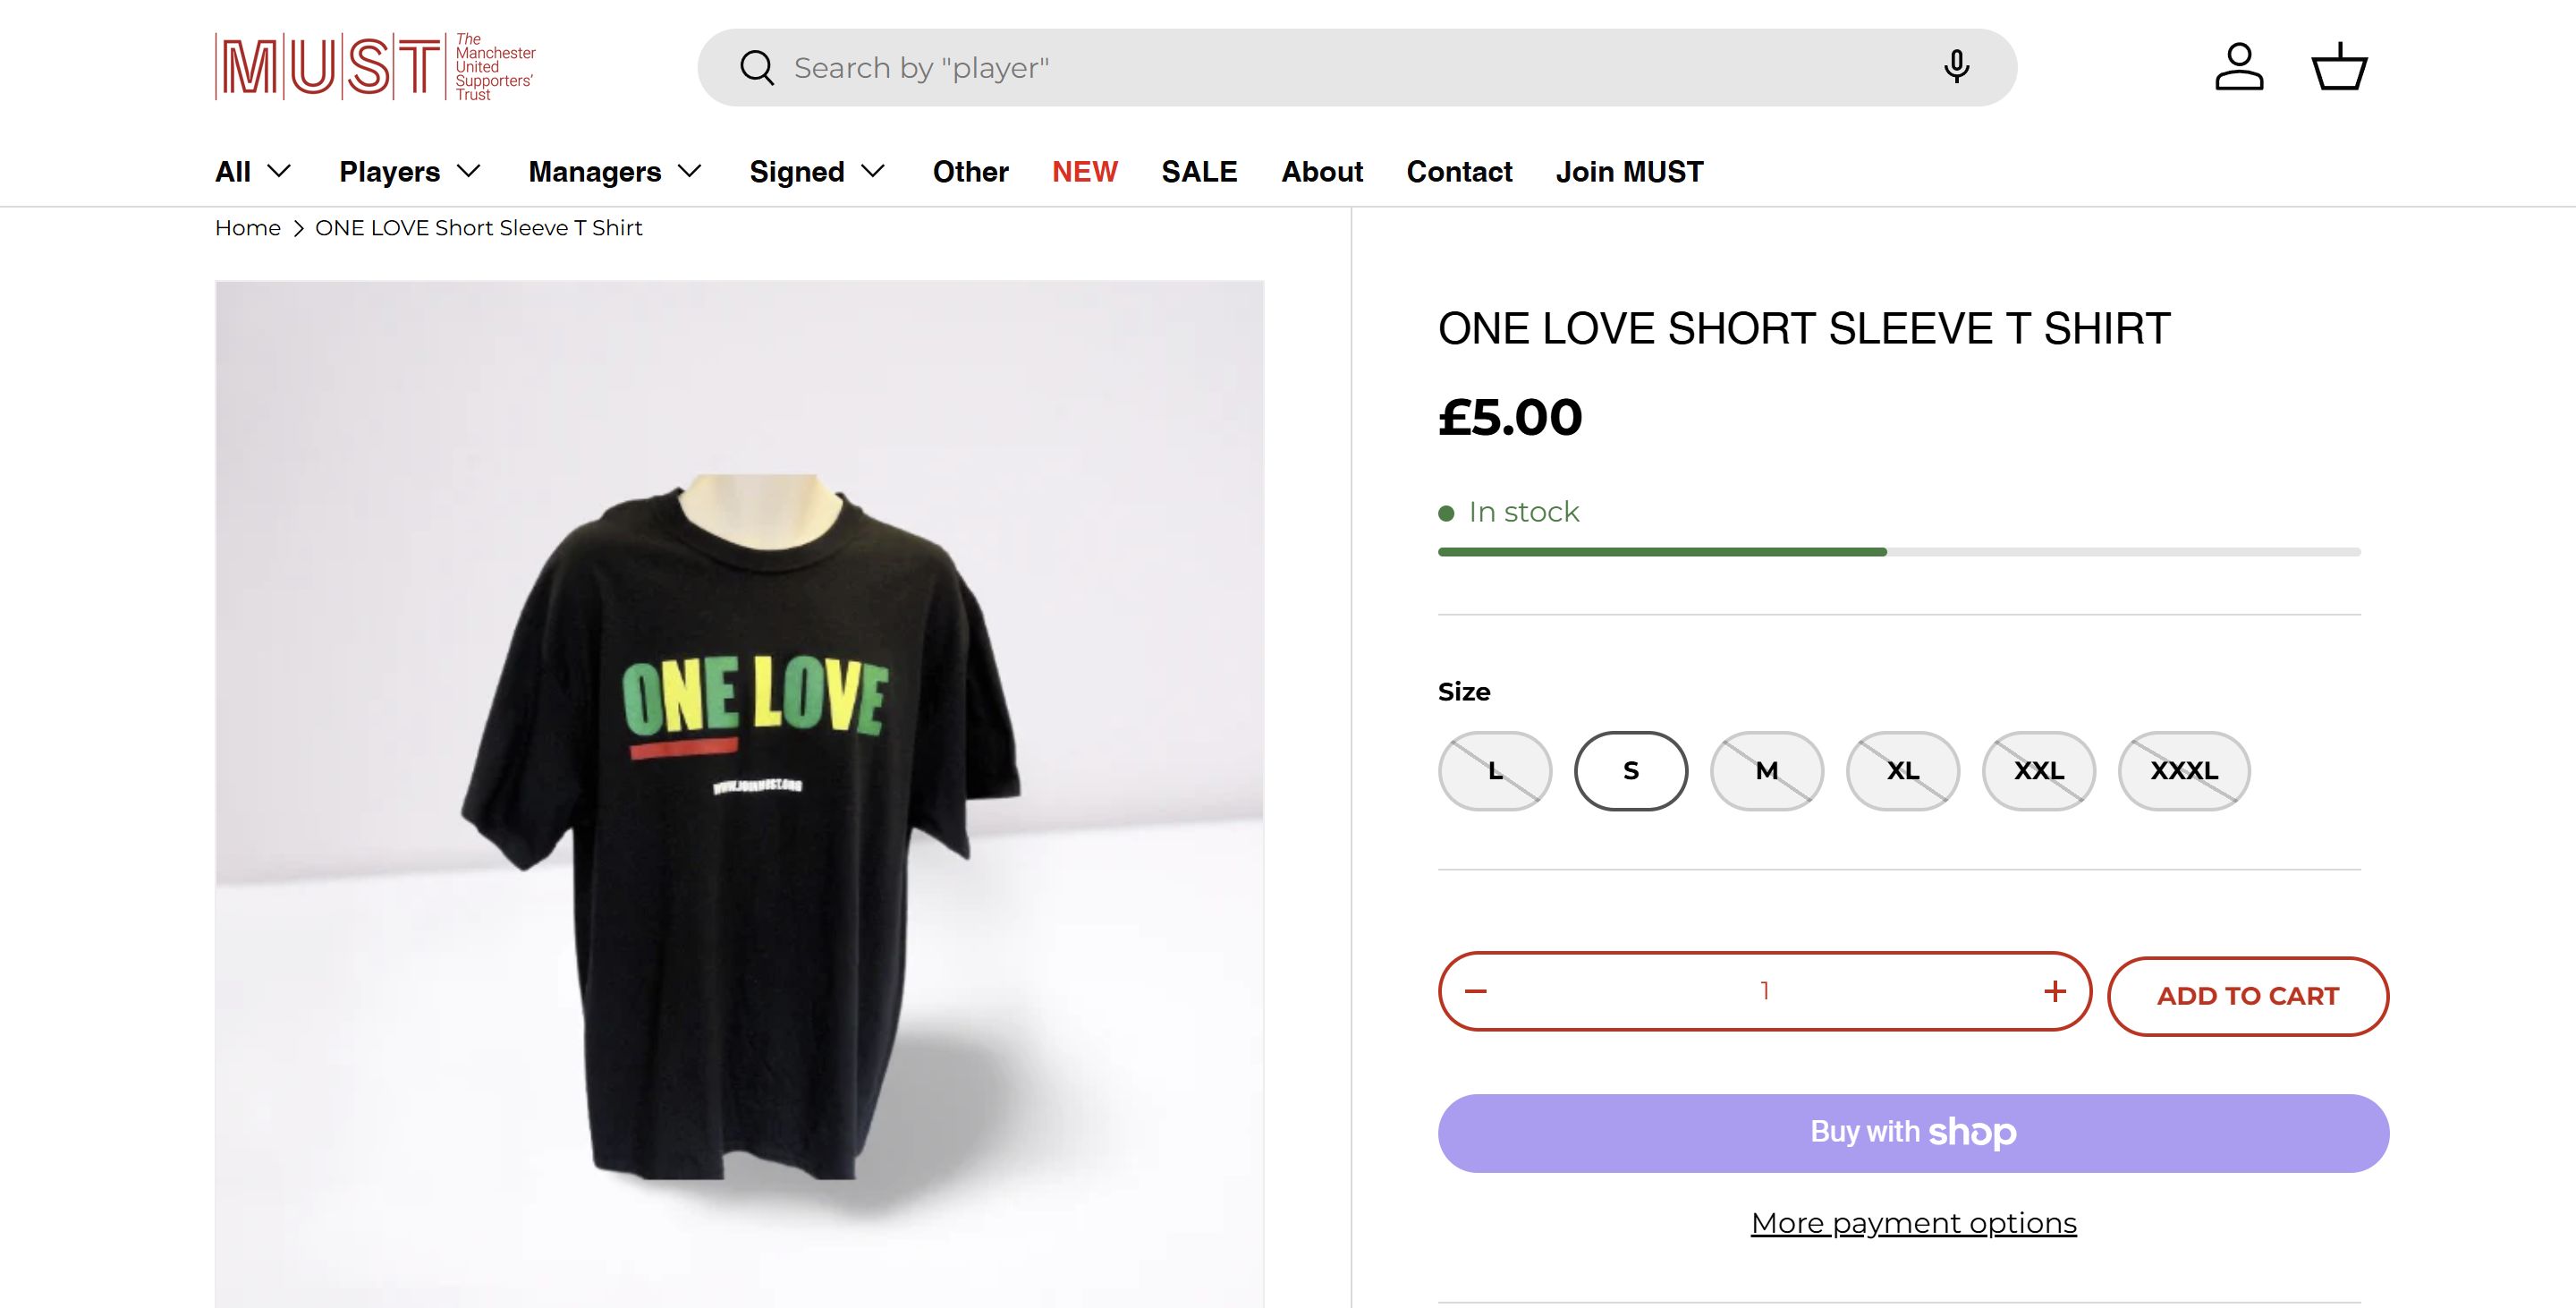
Task: Open the shopping basket icon
Action: point(2339,67)
